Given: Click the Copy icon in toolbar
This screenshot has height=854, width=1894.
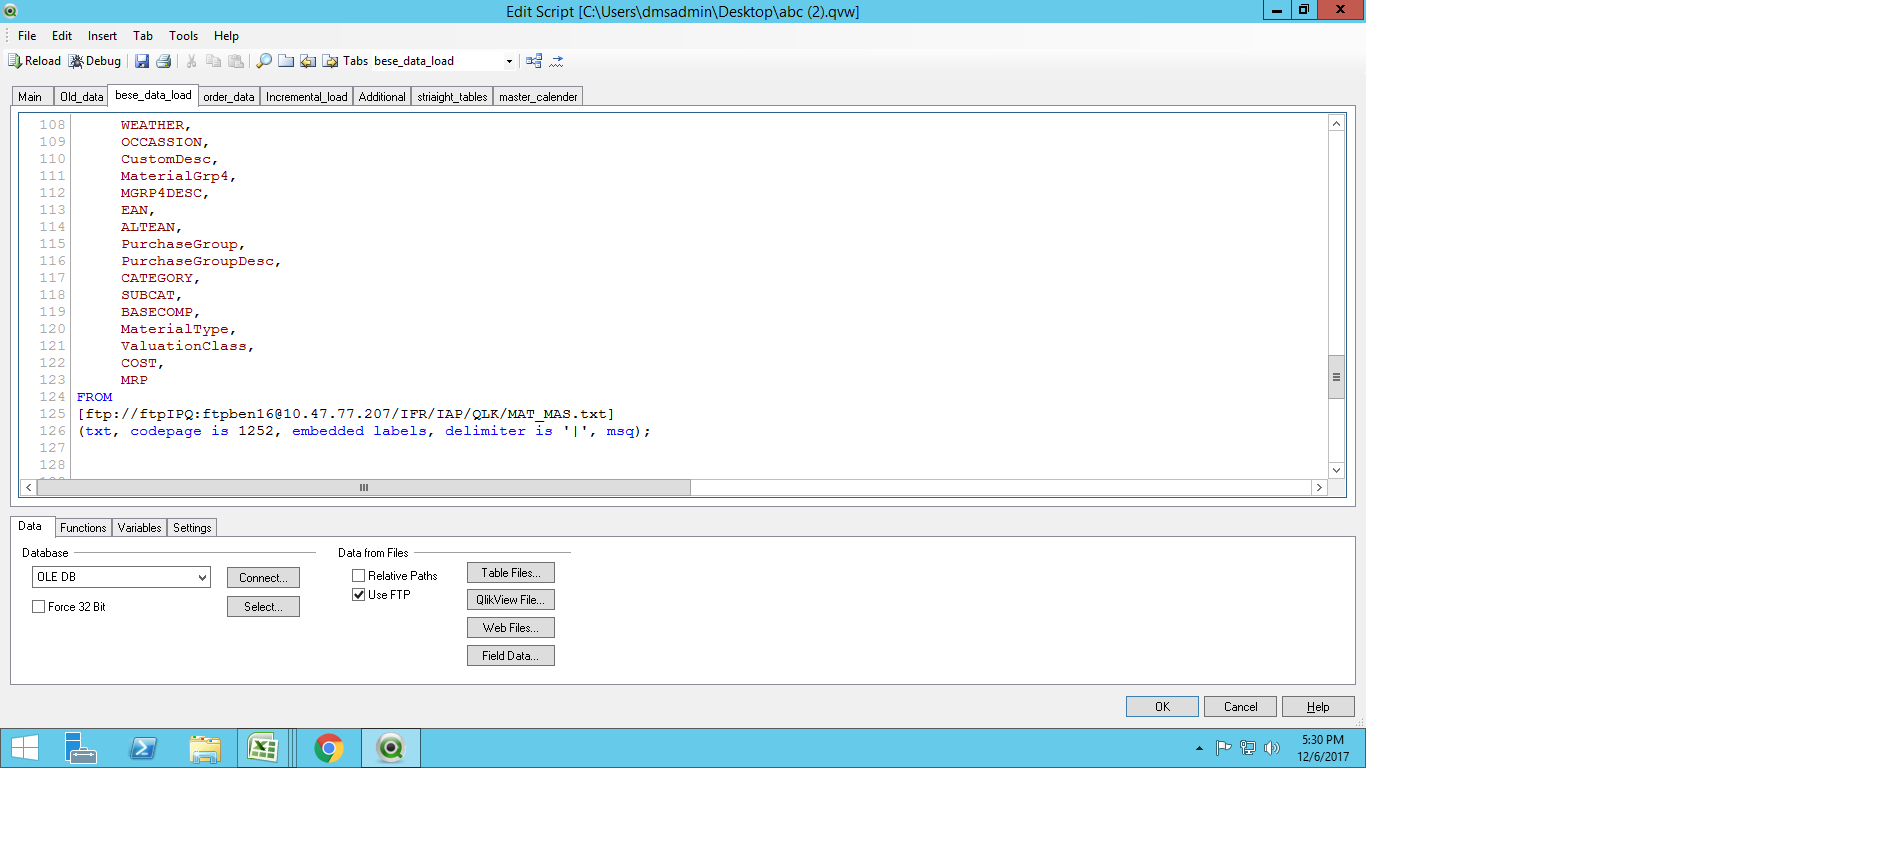Looking at the screenshot, I should 213,61.
